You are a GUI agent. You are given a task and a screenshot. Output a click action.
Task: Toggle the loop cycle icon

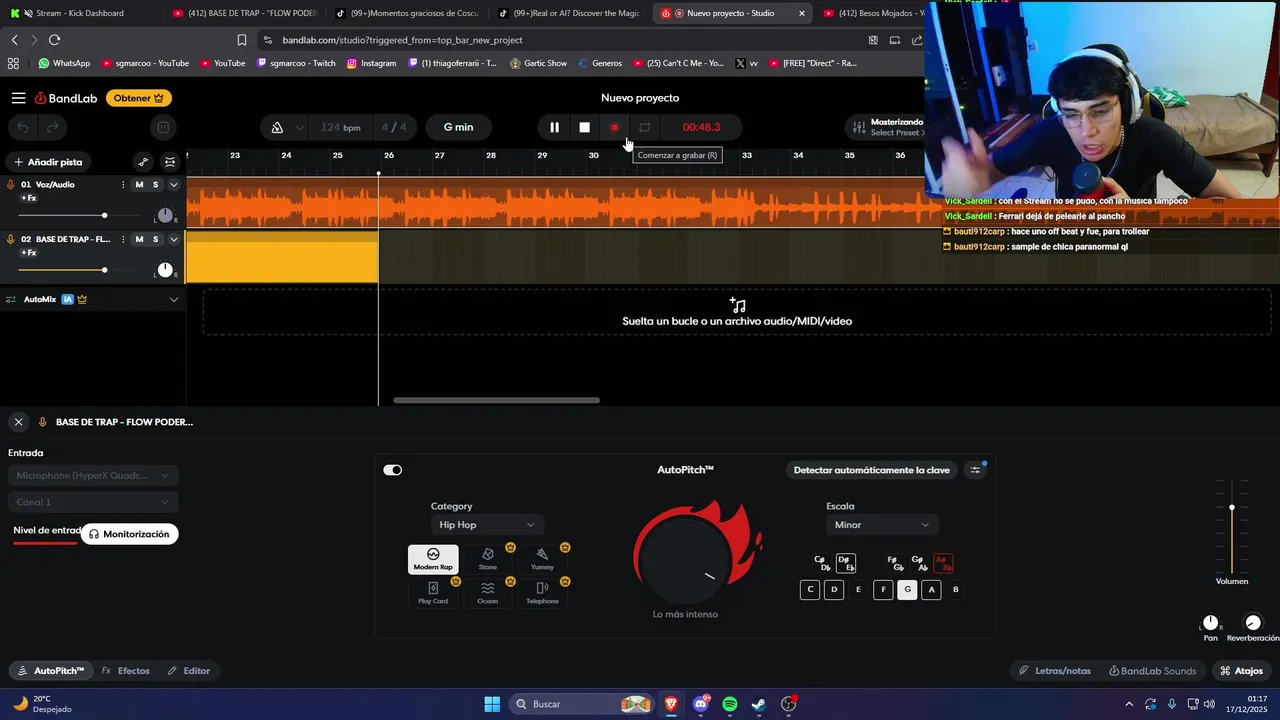tap(645, 127)
